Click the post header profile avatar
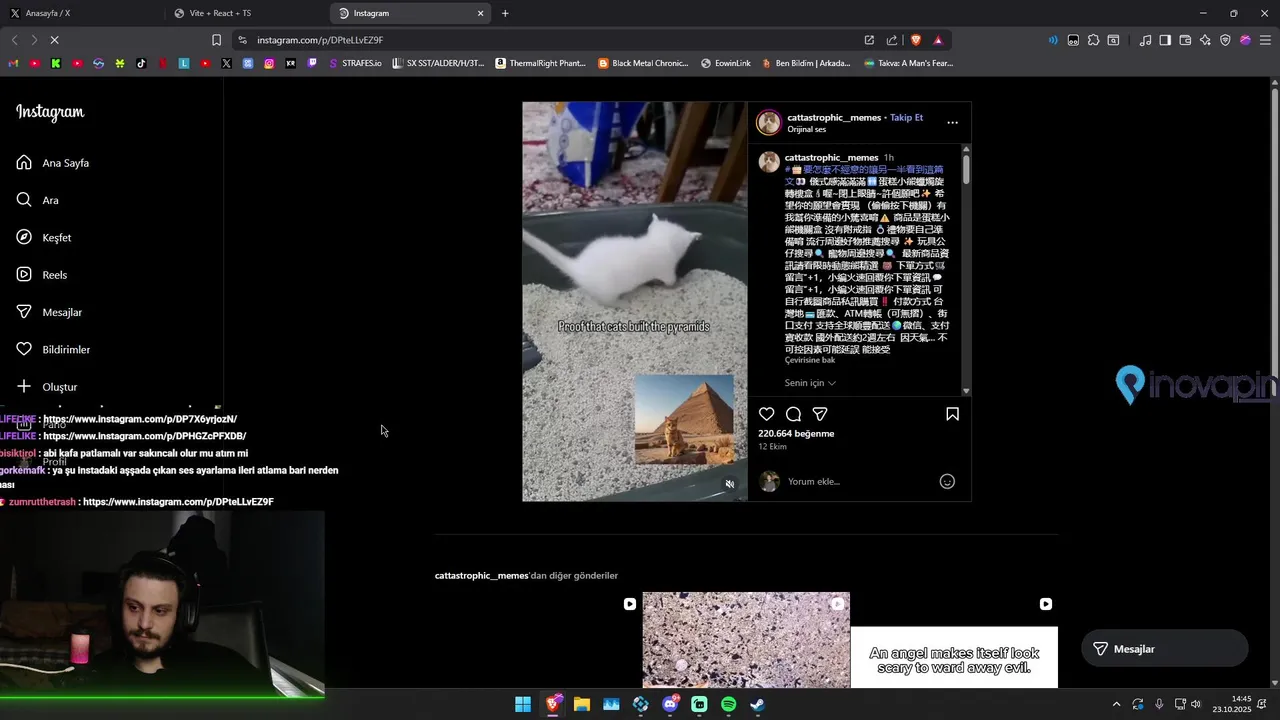 769,123
